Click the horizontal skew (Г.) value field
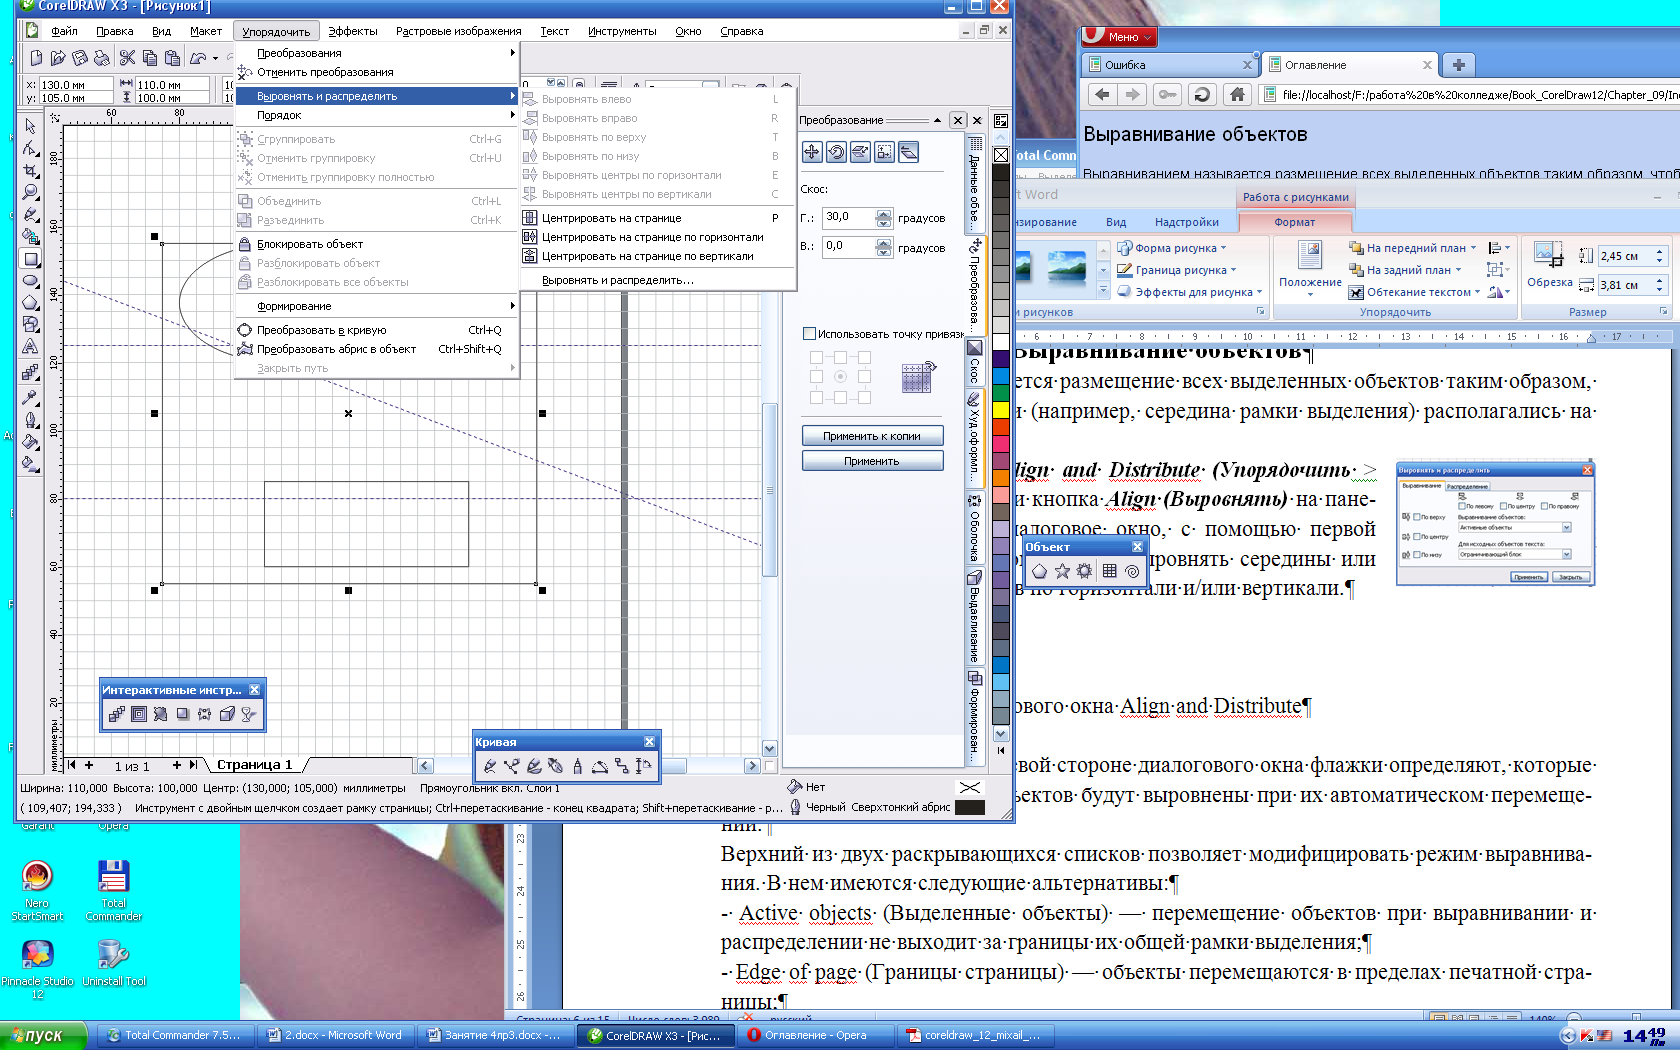 (848, 218)
